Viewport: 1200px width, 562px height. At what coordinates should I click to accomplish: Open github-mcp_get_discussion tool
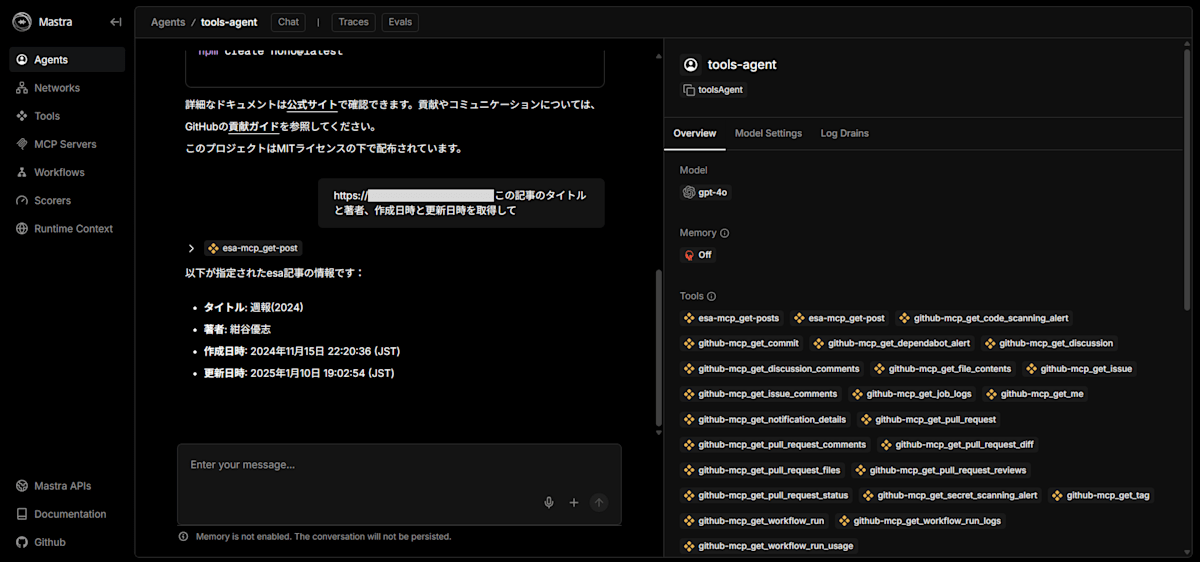click(1049, 343)
